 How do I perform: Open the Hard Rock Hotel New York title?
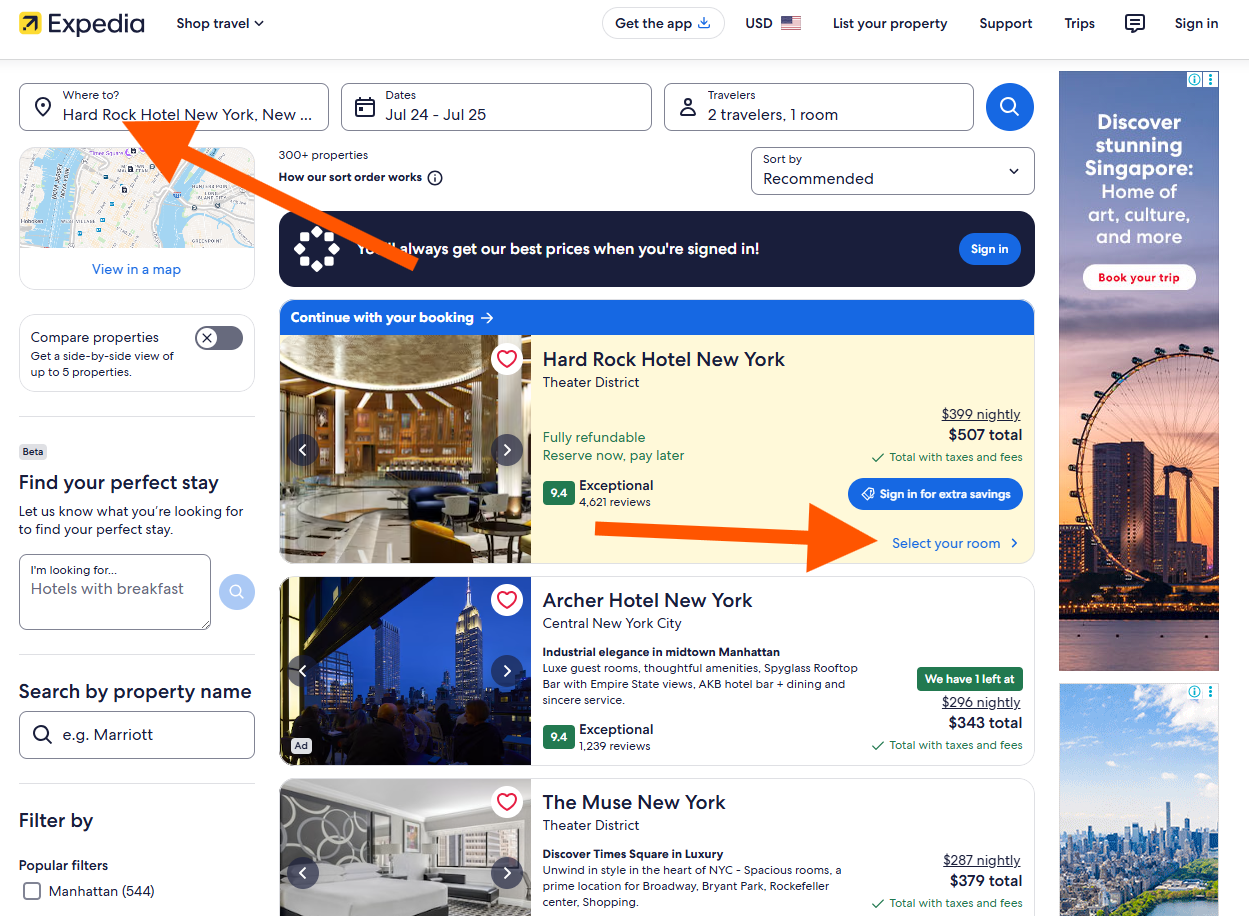[664, 360]
